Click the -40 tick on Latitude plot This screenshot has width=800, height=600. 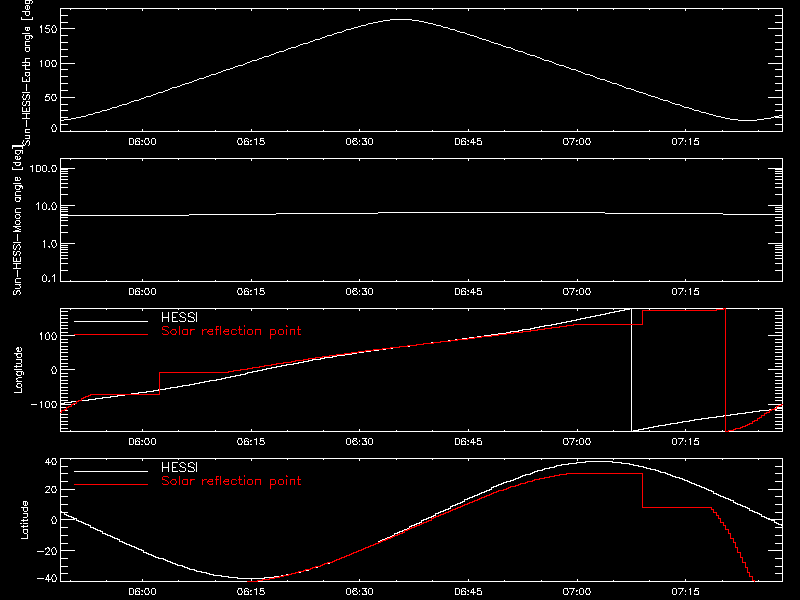[47, 579]
